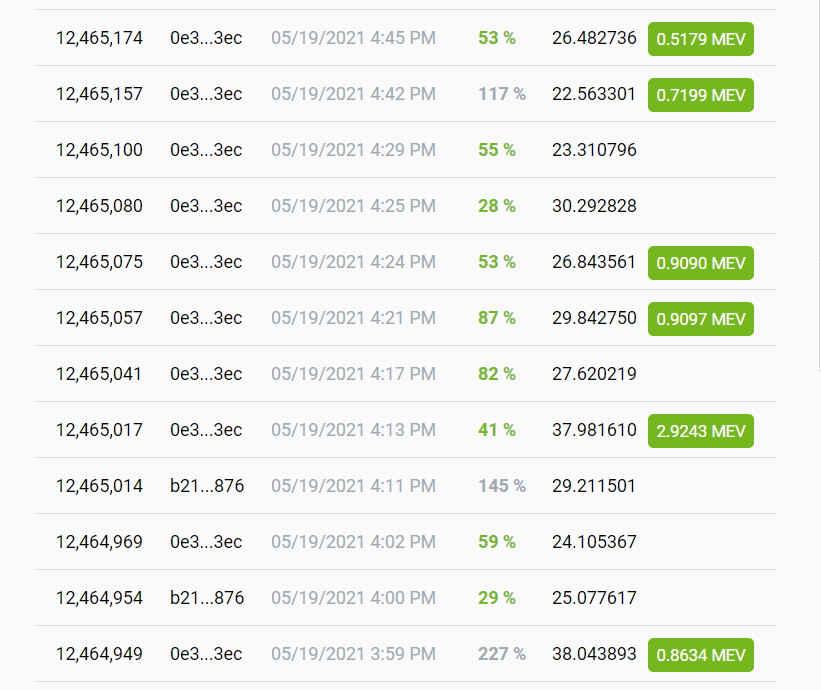821x690 pixels.
Task: Select hash b21...876 beside block 12,464,954
Action: pyautogui.click(x=205, y=597)
